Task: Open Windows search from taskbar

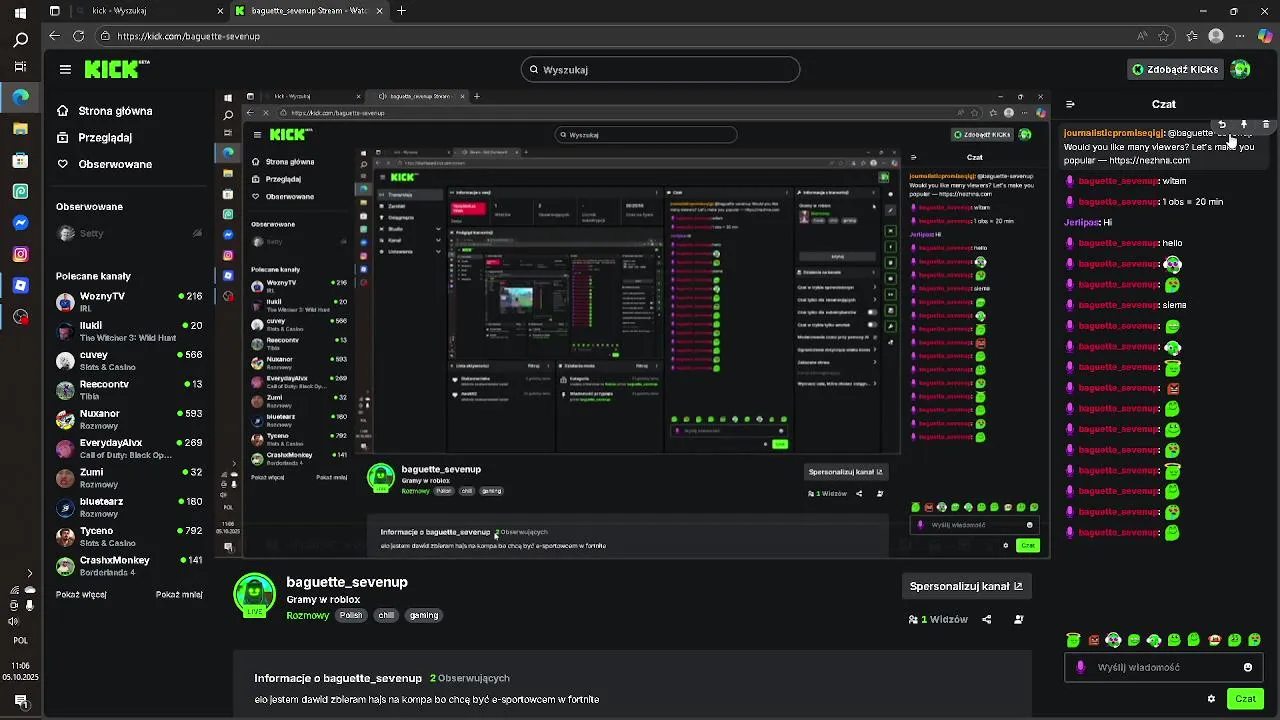Action: (x=20, y=40)
